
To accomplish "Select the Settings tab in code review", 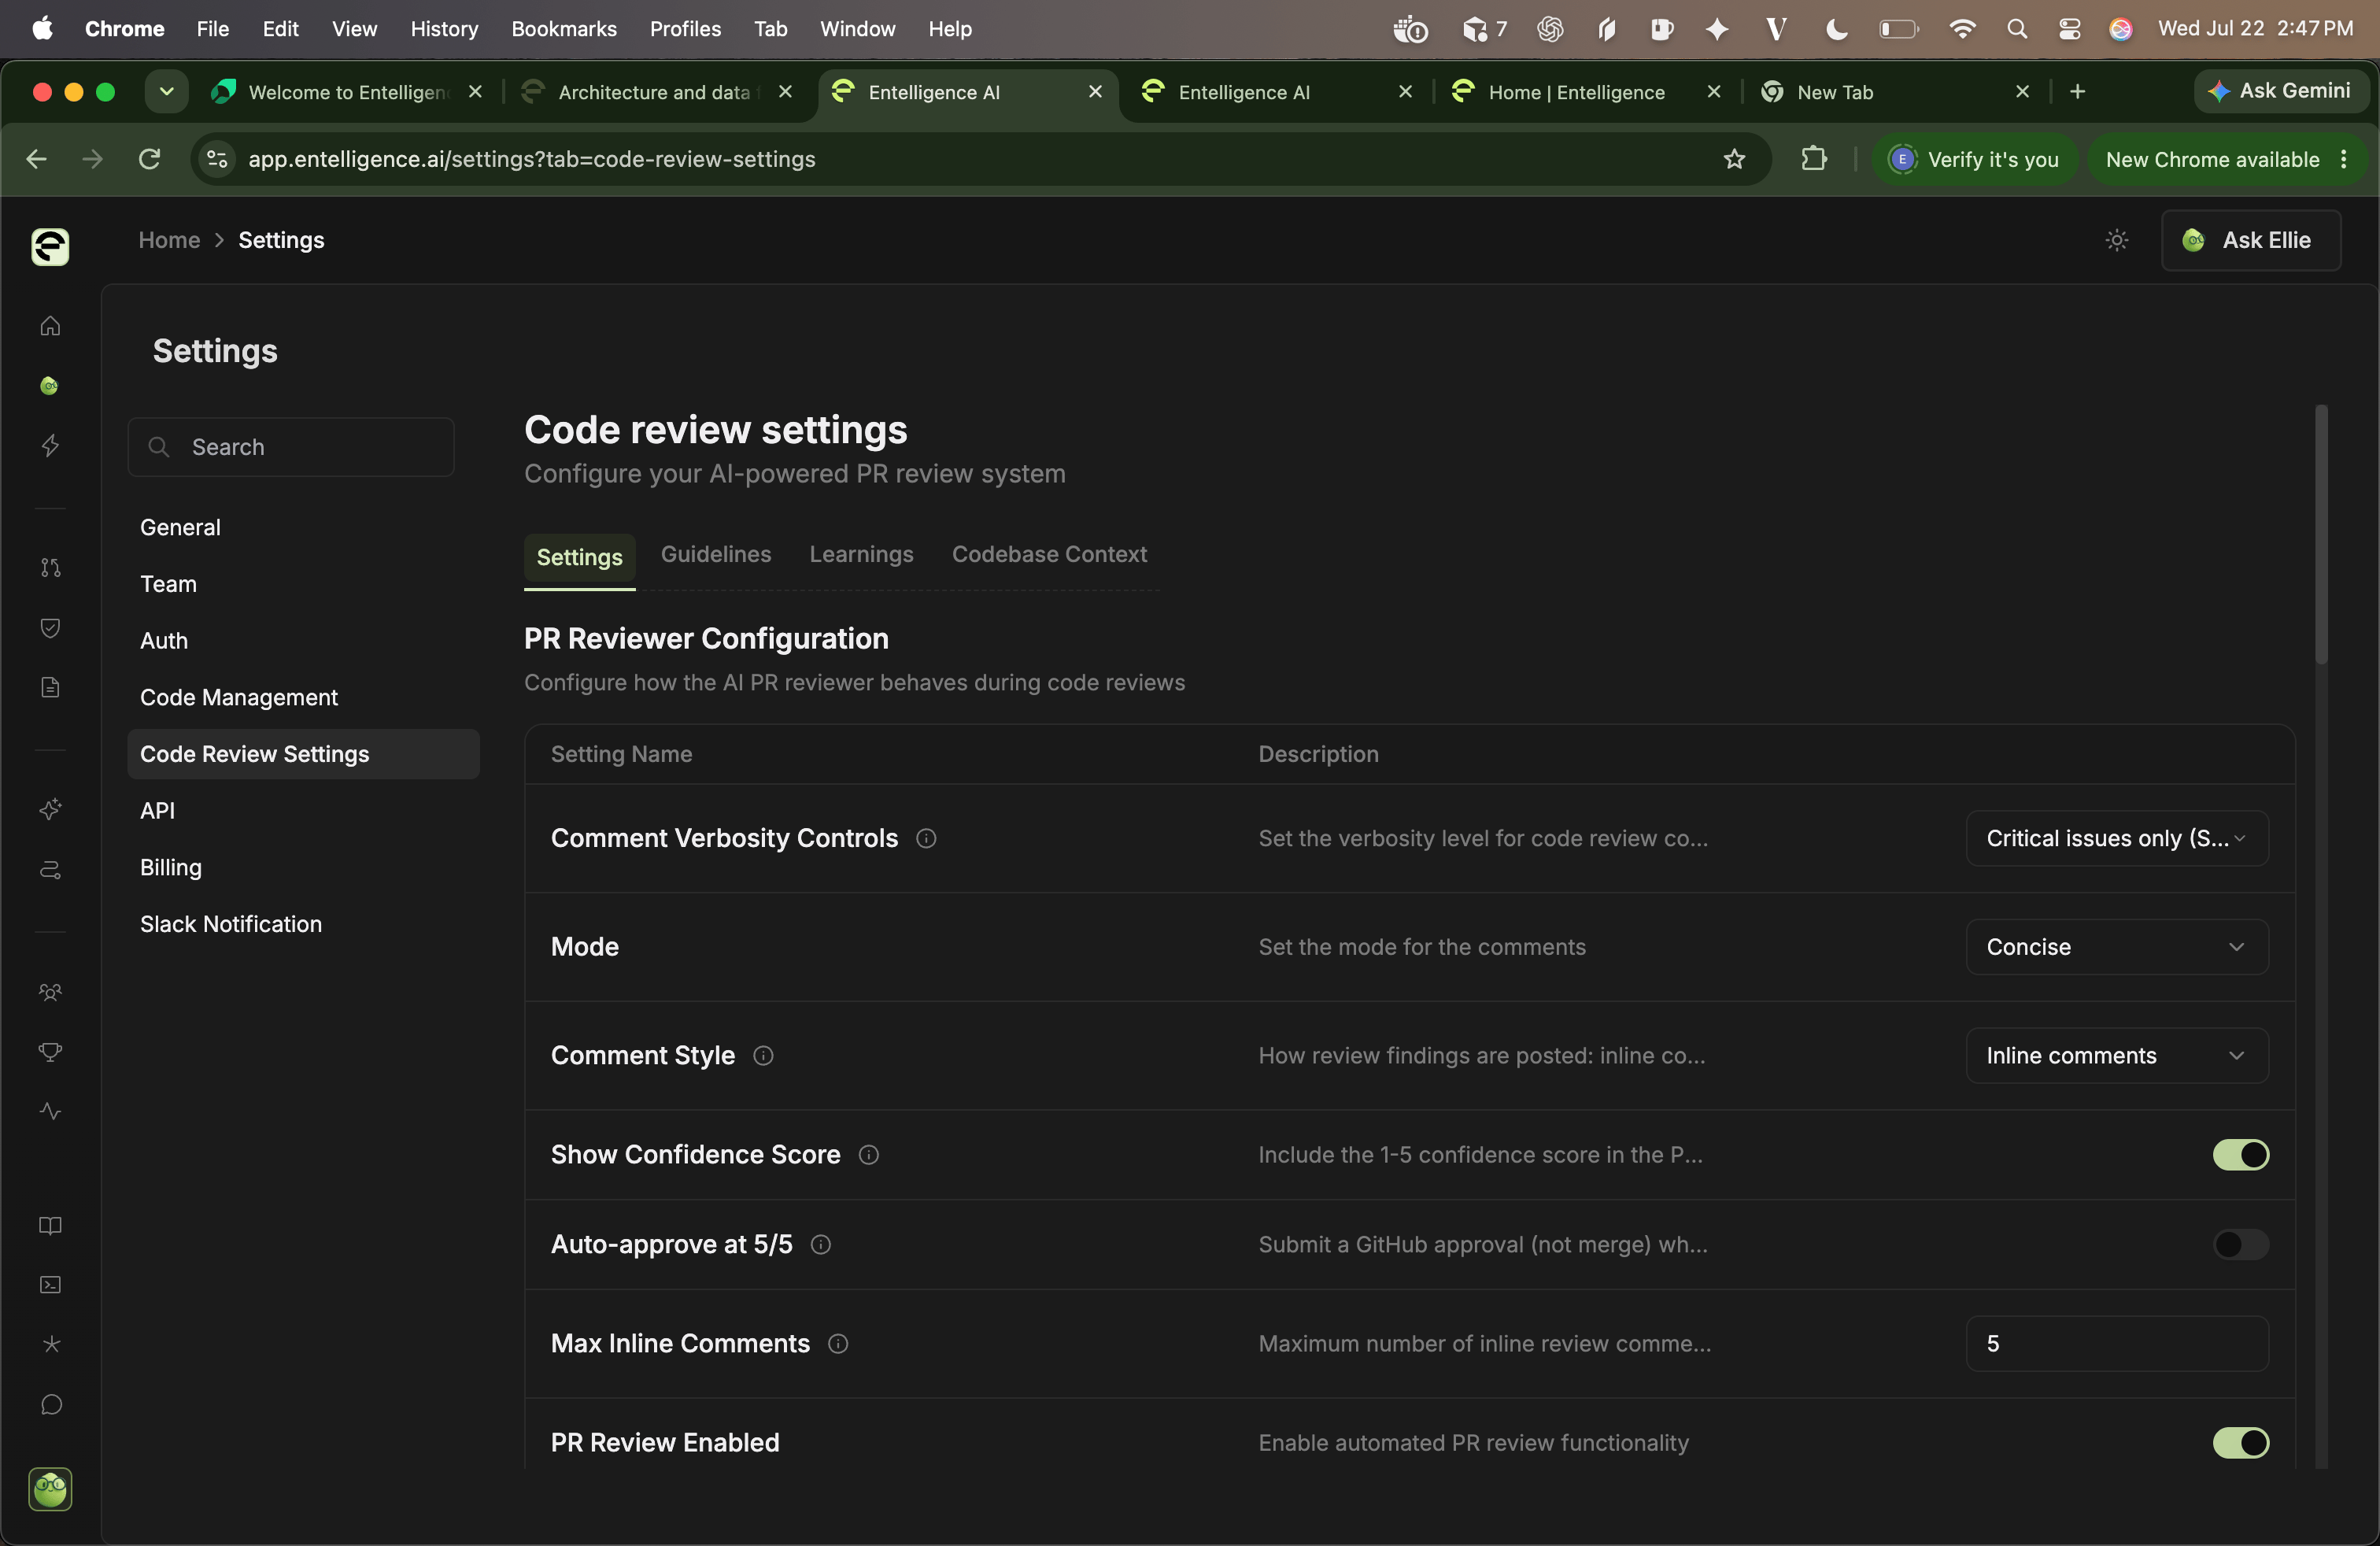I will tap(579, 558).
